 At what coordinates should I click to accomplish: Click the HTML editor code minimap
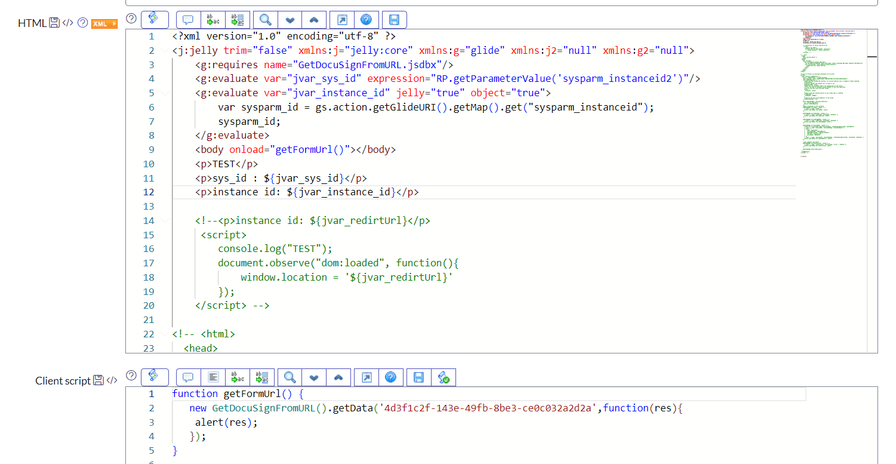coord(832,93)
